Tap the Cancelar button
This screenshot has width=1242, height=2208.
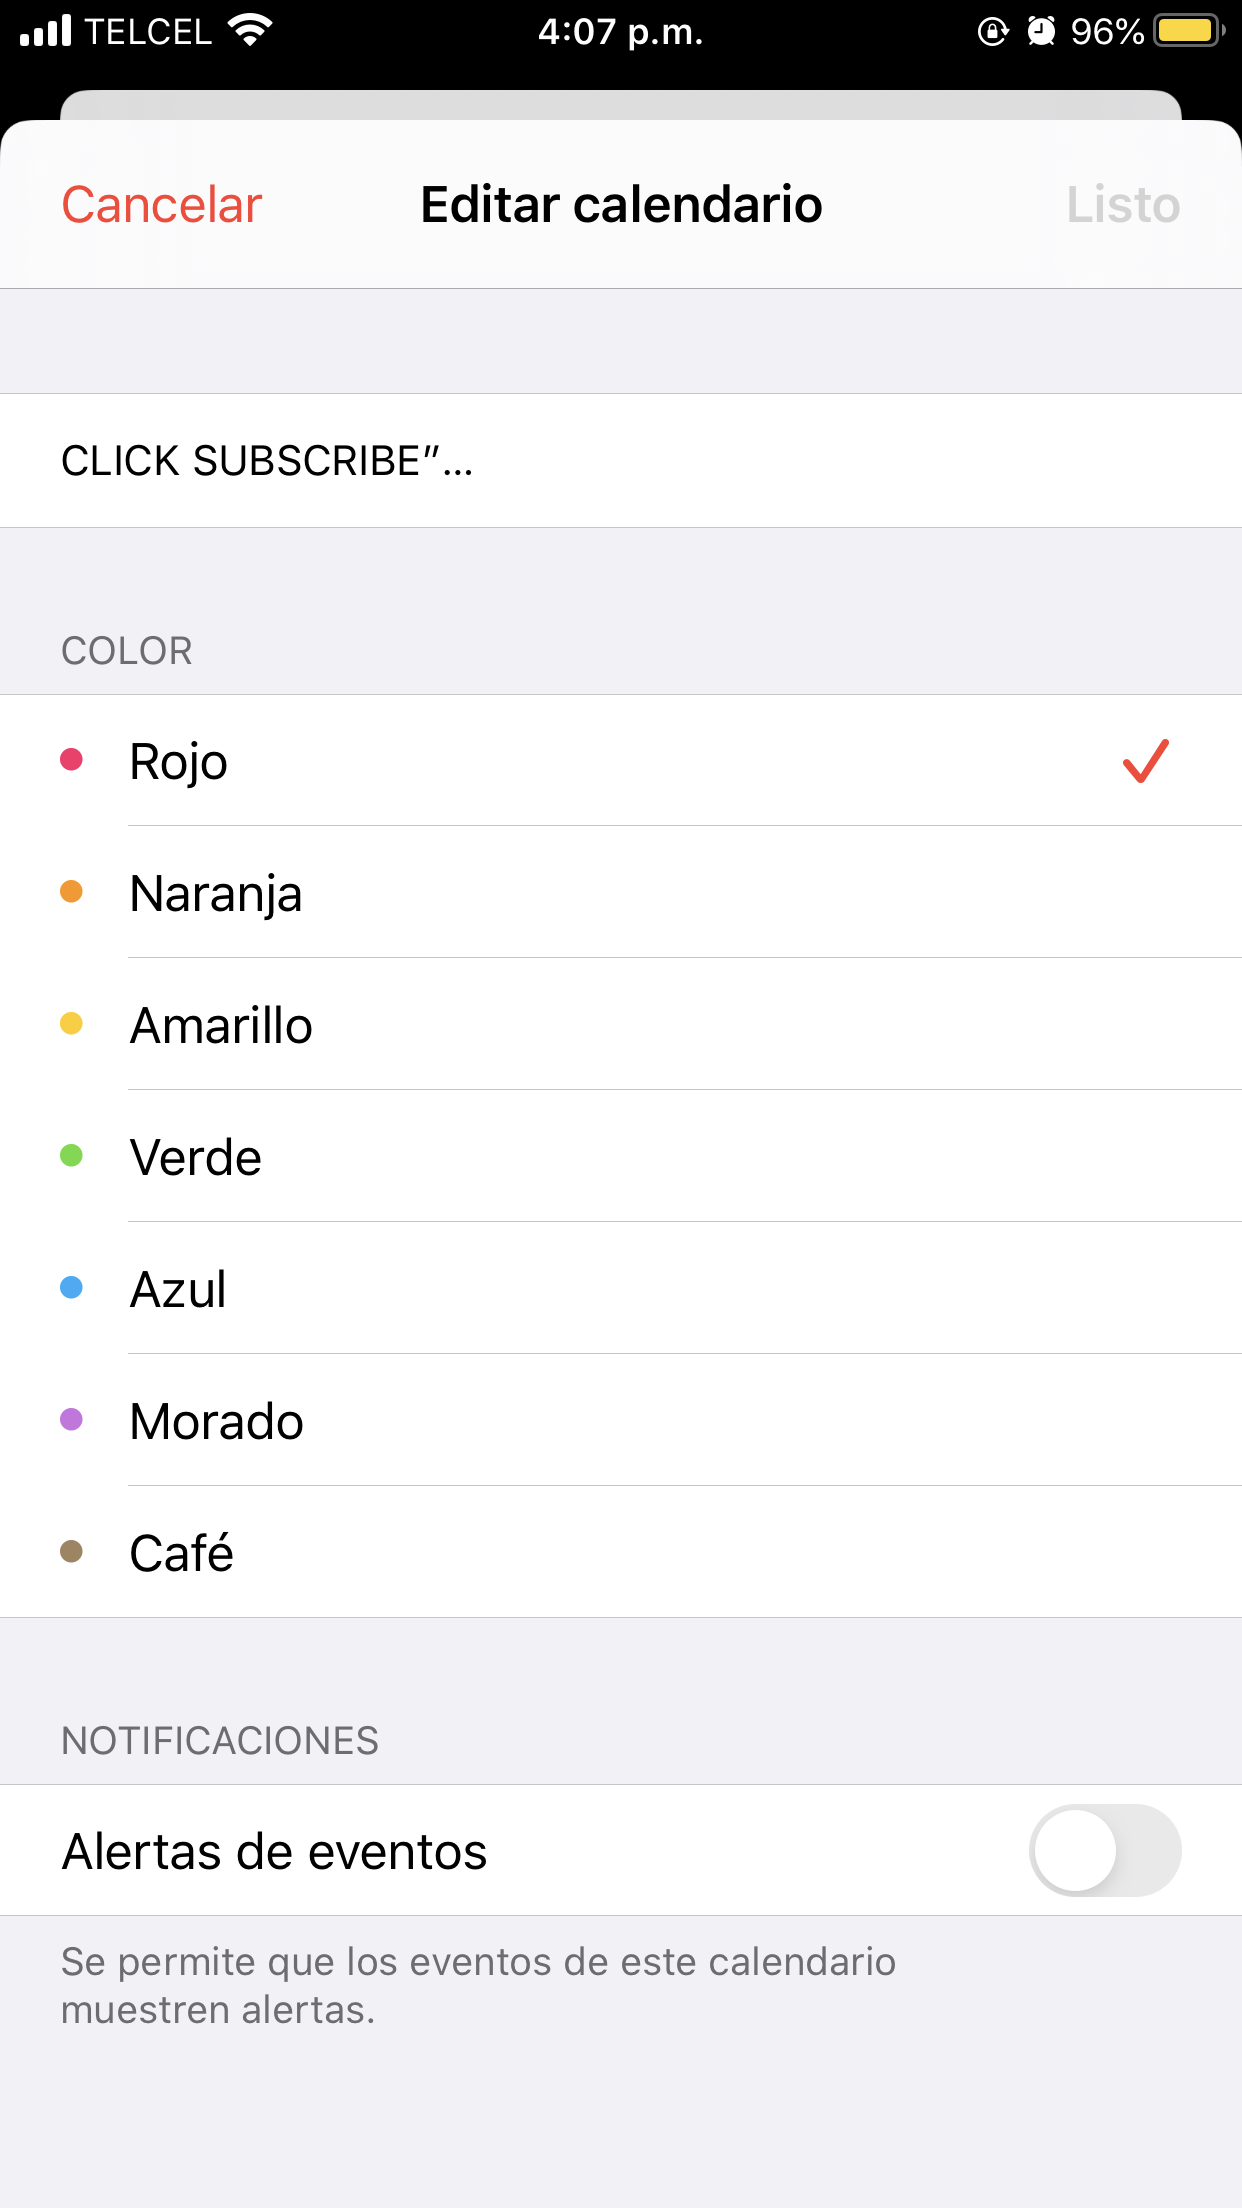(161, 205)
